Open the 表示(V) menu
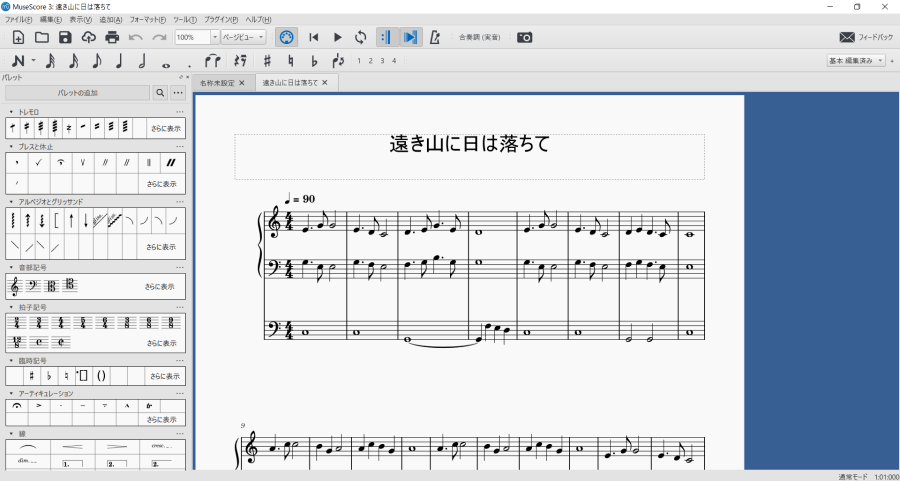Viewport: 900px width, 481px height. coord(80,20)
